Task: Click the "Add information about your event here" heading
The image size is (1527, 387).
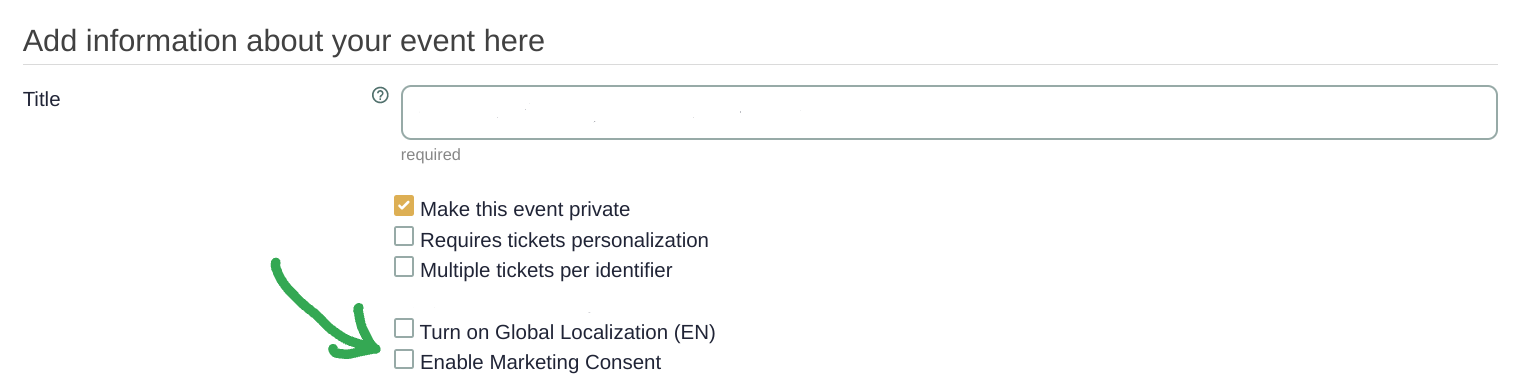Action: 284,41
